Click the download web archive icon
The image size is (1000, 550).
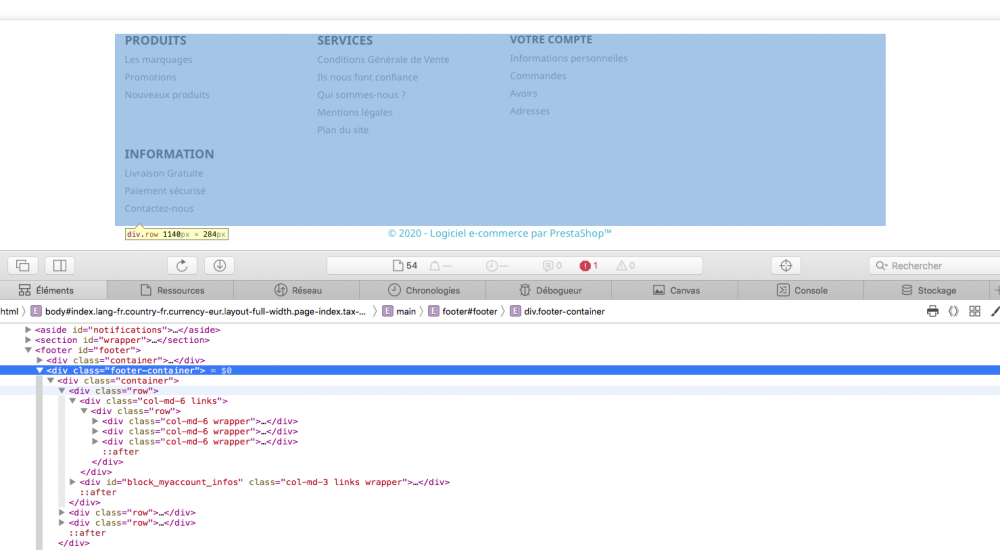219,265
